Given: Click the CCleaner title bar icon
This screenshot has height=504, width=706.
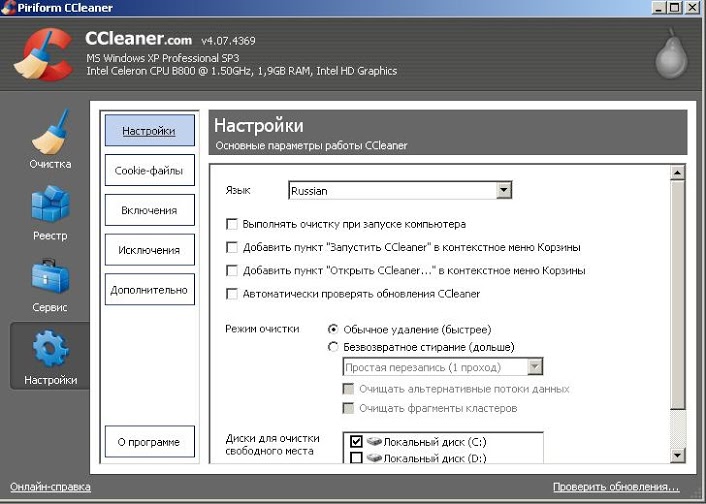Looking at the screenshot, I should 8,8.
